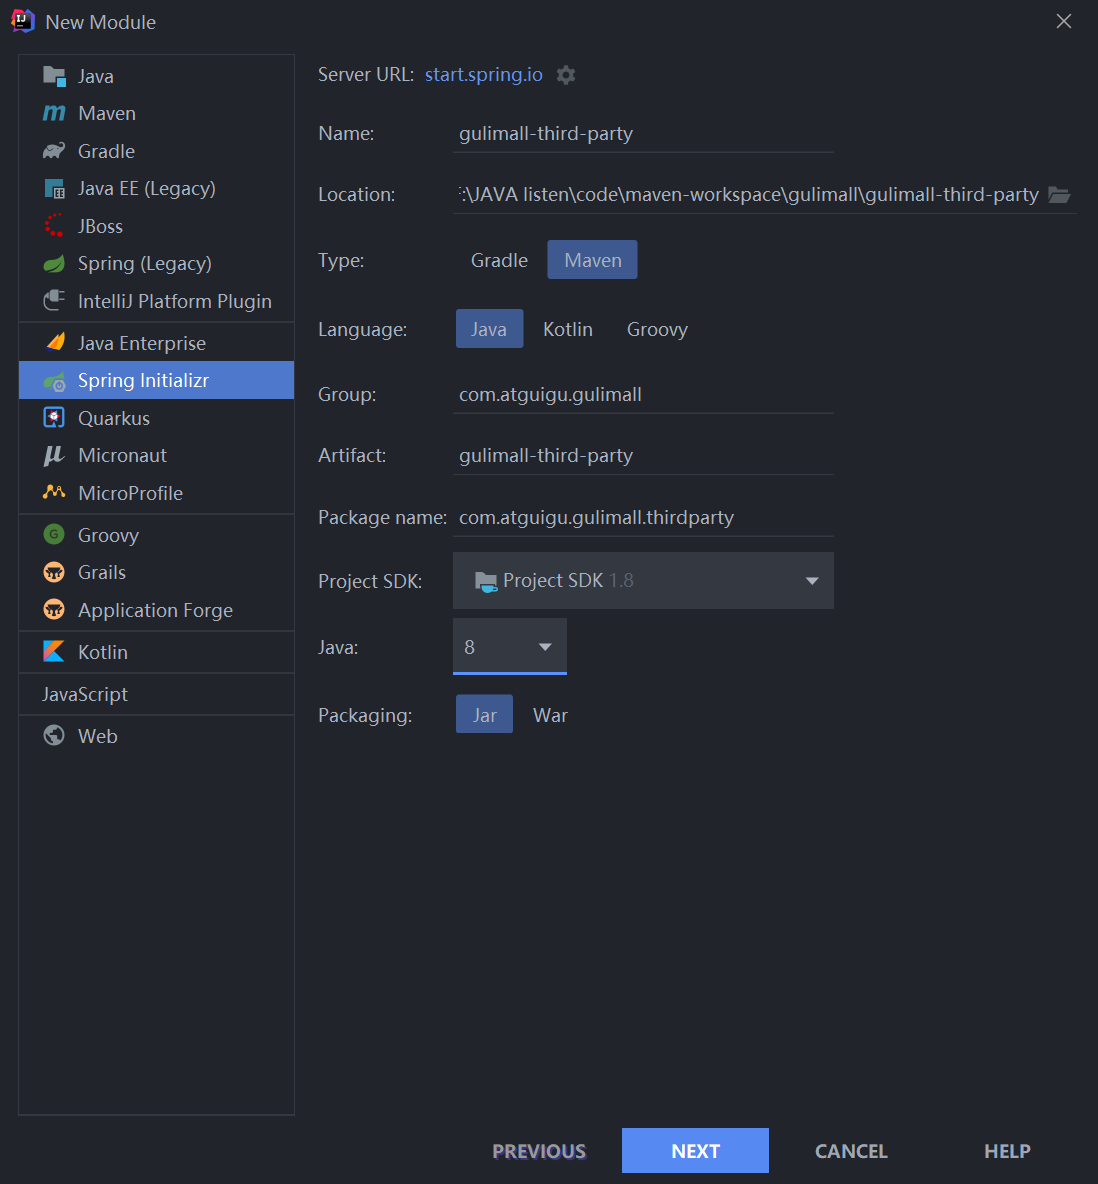Select the Gradle generator label

point(106,151)
